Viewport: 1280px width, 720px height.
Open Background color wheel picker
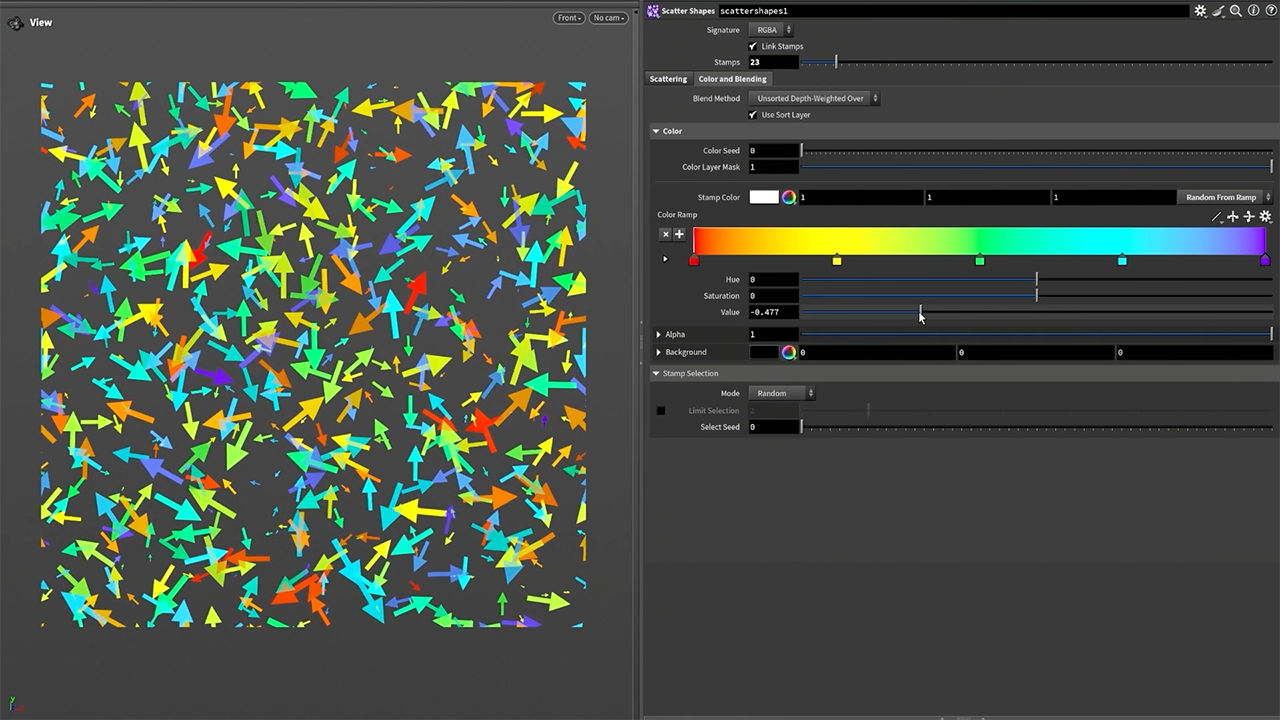point(789,352)
